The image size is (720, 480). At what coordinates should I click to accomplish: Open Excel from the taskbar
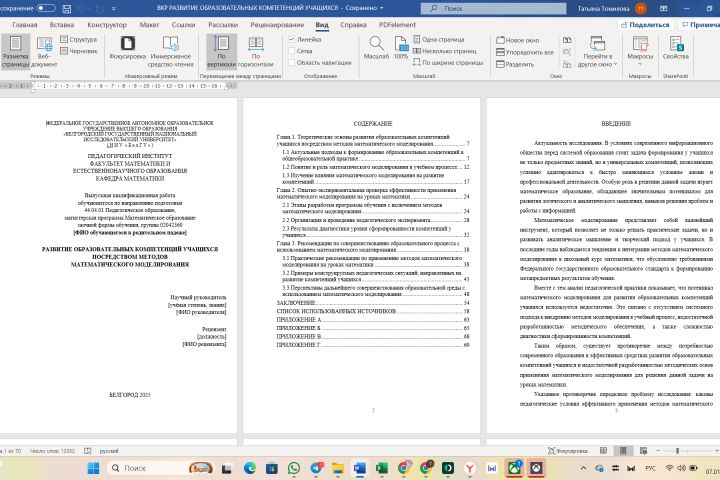382,468
